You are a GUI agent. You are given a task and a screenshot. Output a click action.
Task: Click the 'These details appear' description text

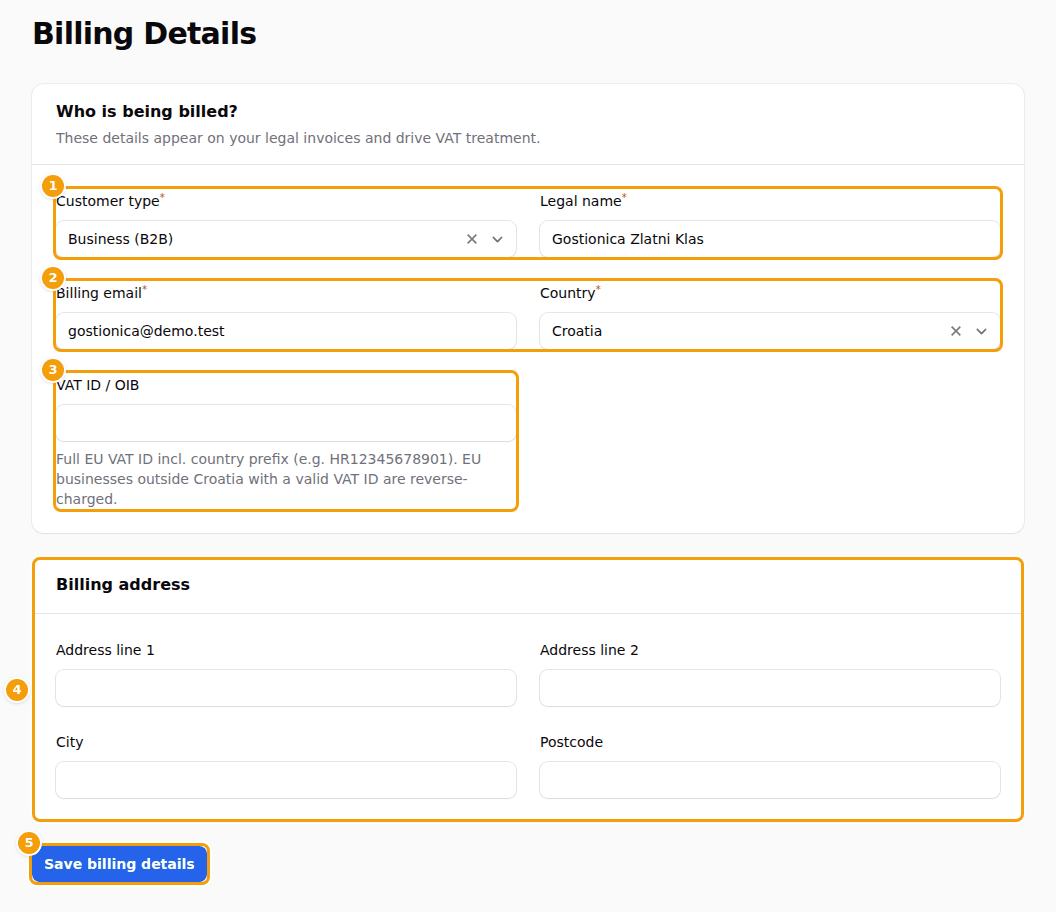298,138
